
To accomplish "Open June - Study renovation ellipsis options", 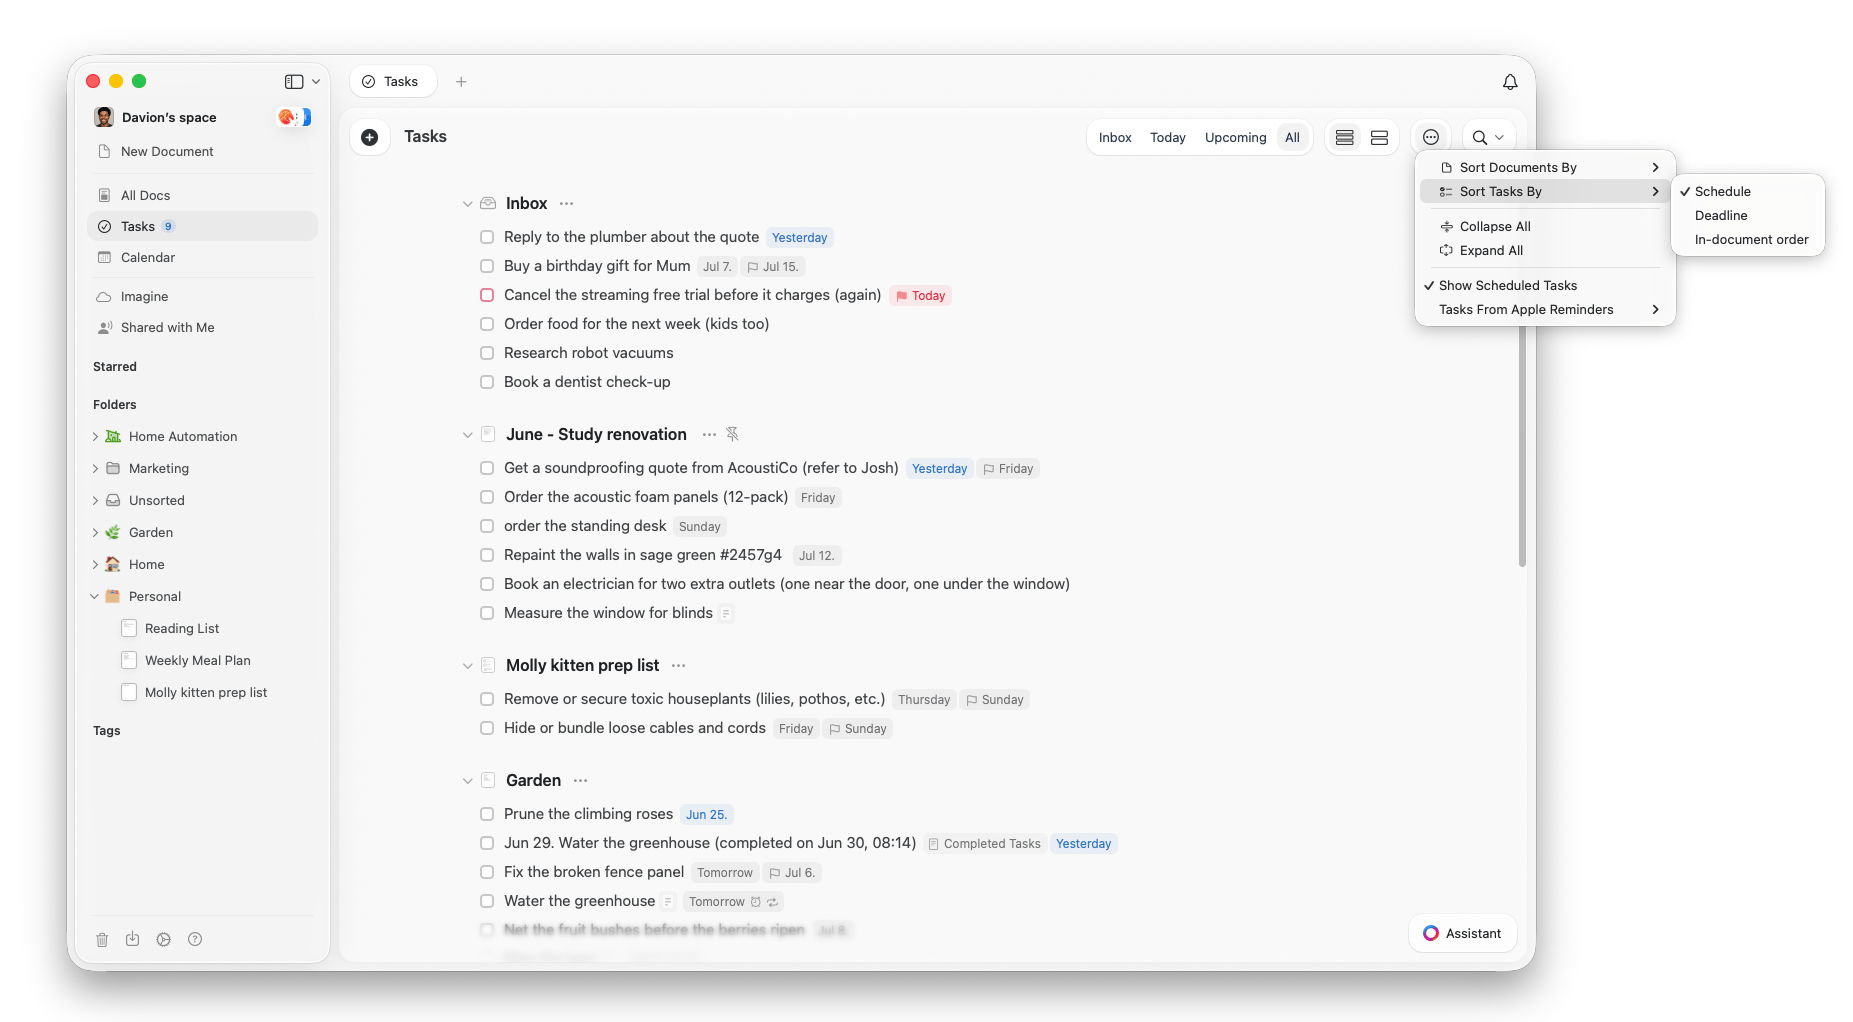I will tap(709, 435).
